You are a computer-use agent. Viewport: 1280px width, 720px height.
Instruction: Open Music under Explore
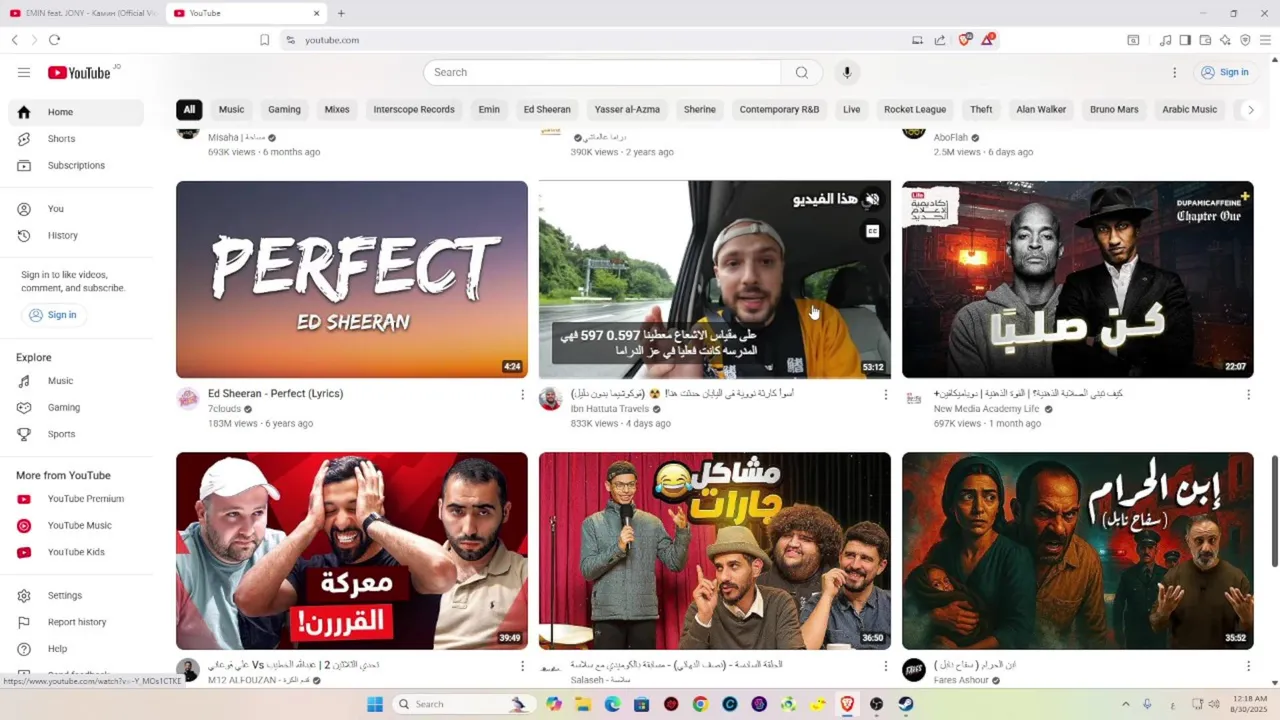point(76,381)
